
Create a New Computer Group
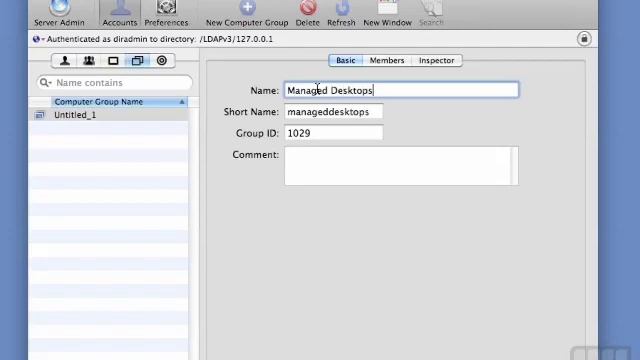point(247,12)
